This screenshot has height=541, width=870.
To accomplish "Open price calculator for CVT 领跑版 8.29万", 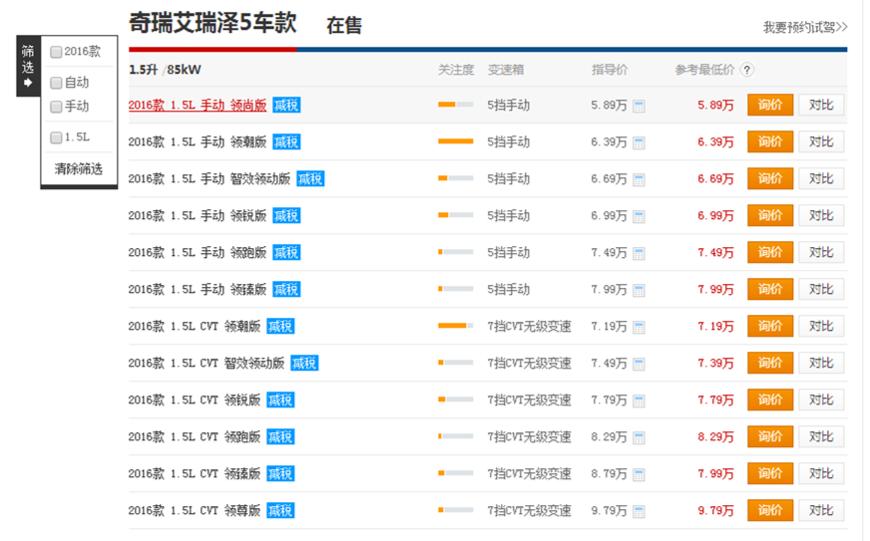I will coord(639,438).
